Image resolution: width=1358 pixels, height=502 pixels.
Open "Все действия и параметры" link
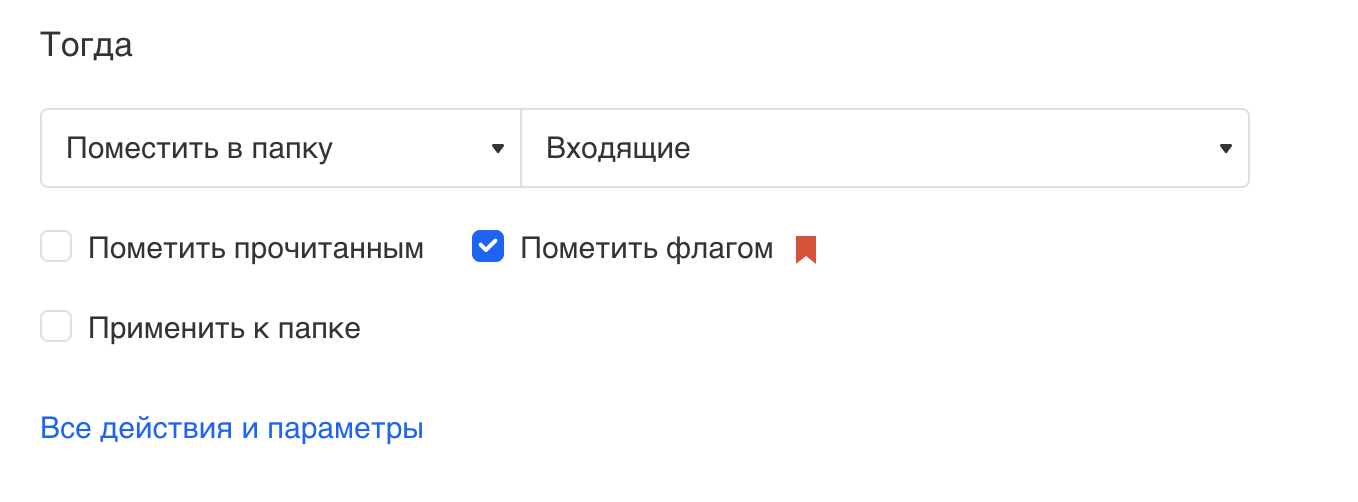[232, 429]
